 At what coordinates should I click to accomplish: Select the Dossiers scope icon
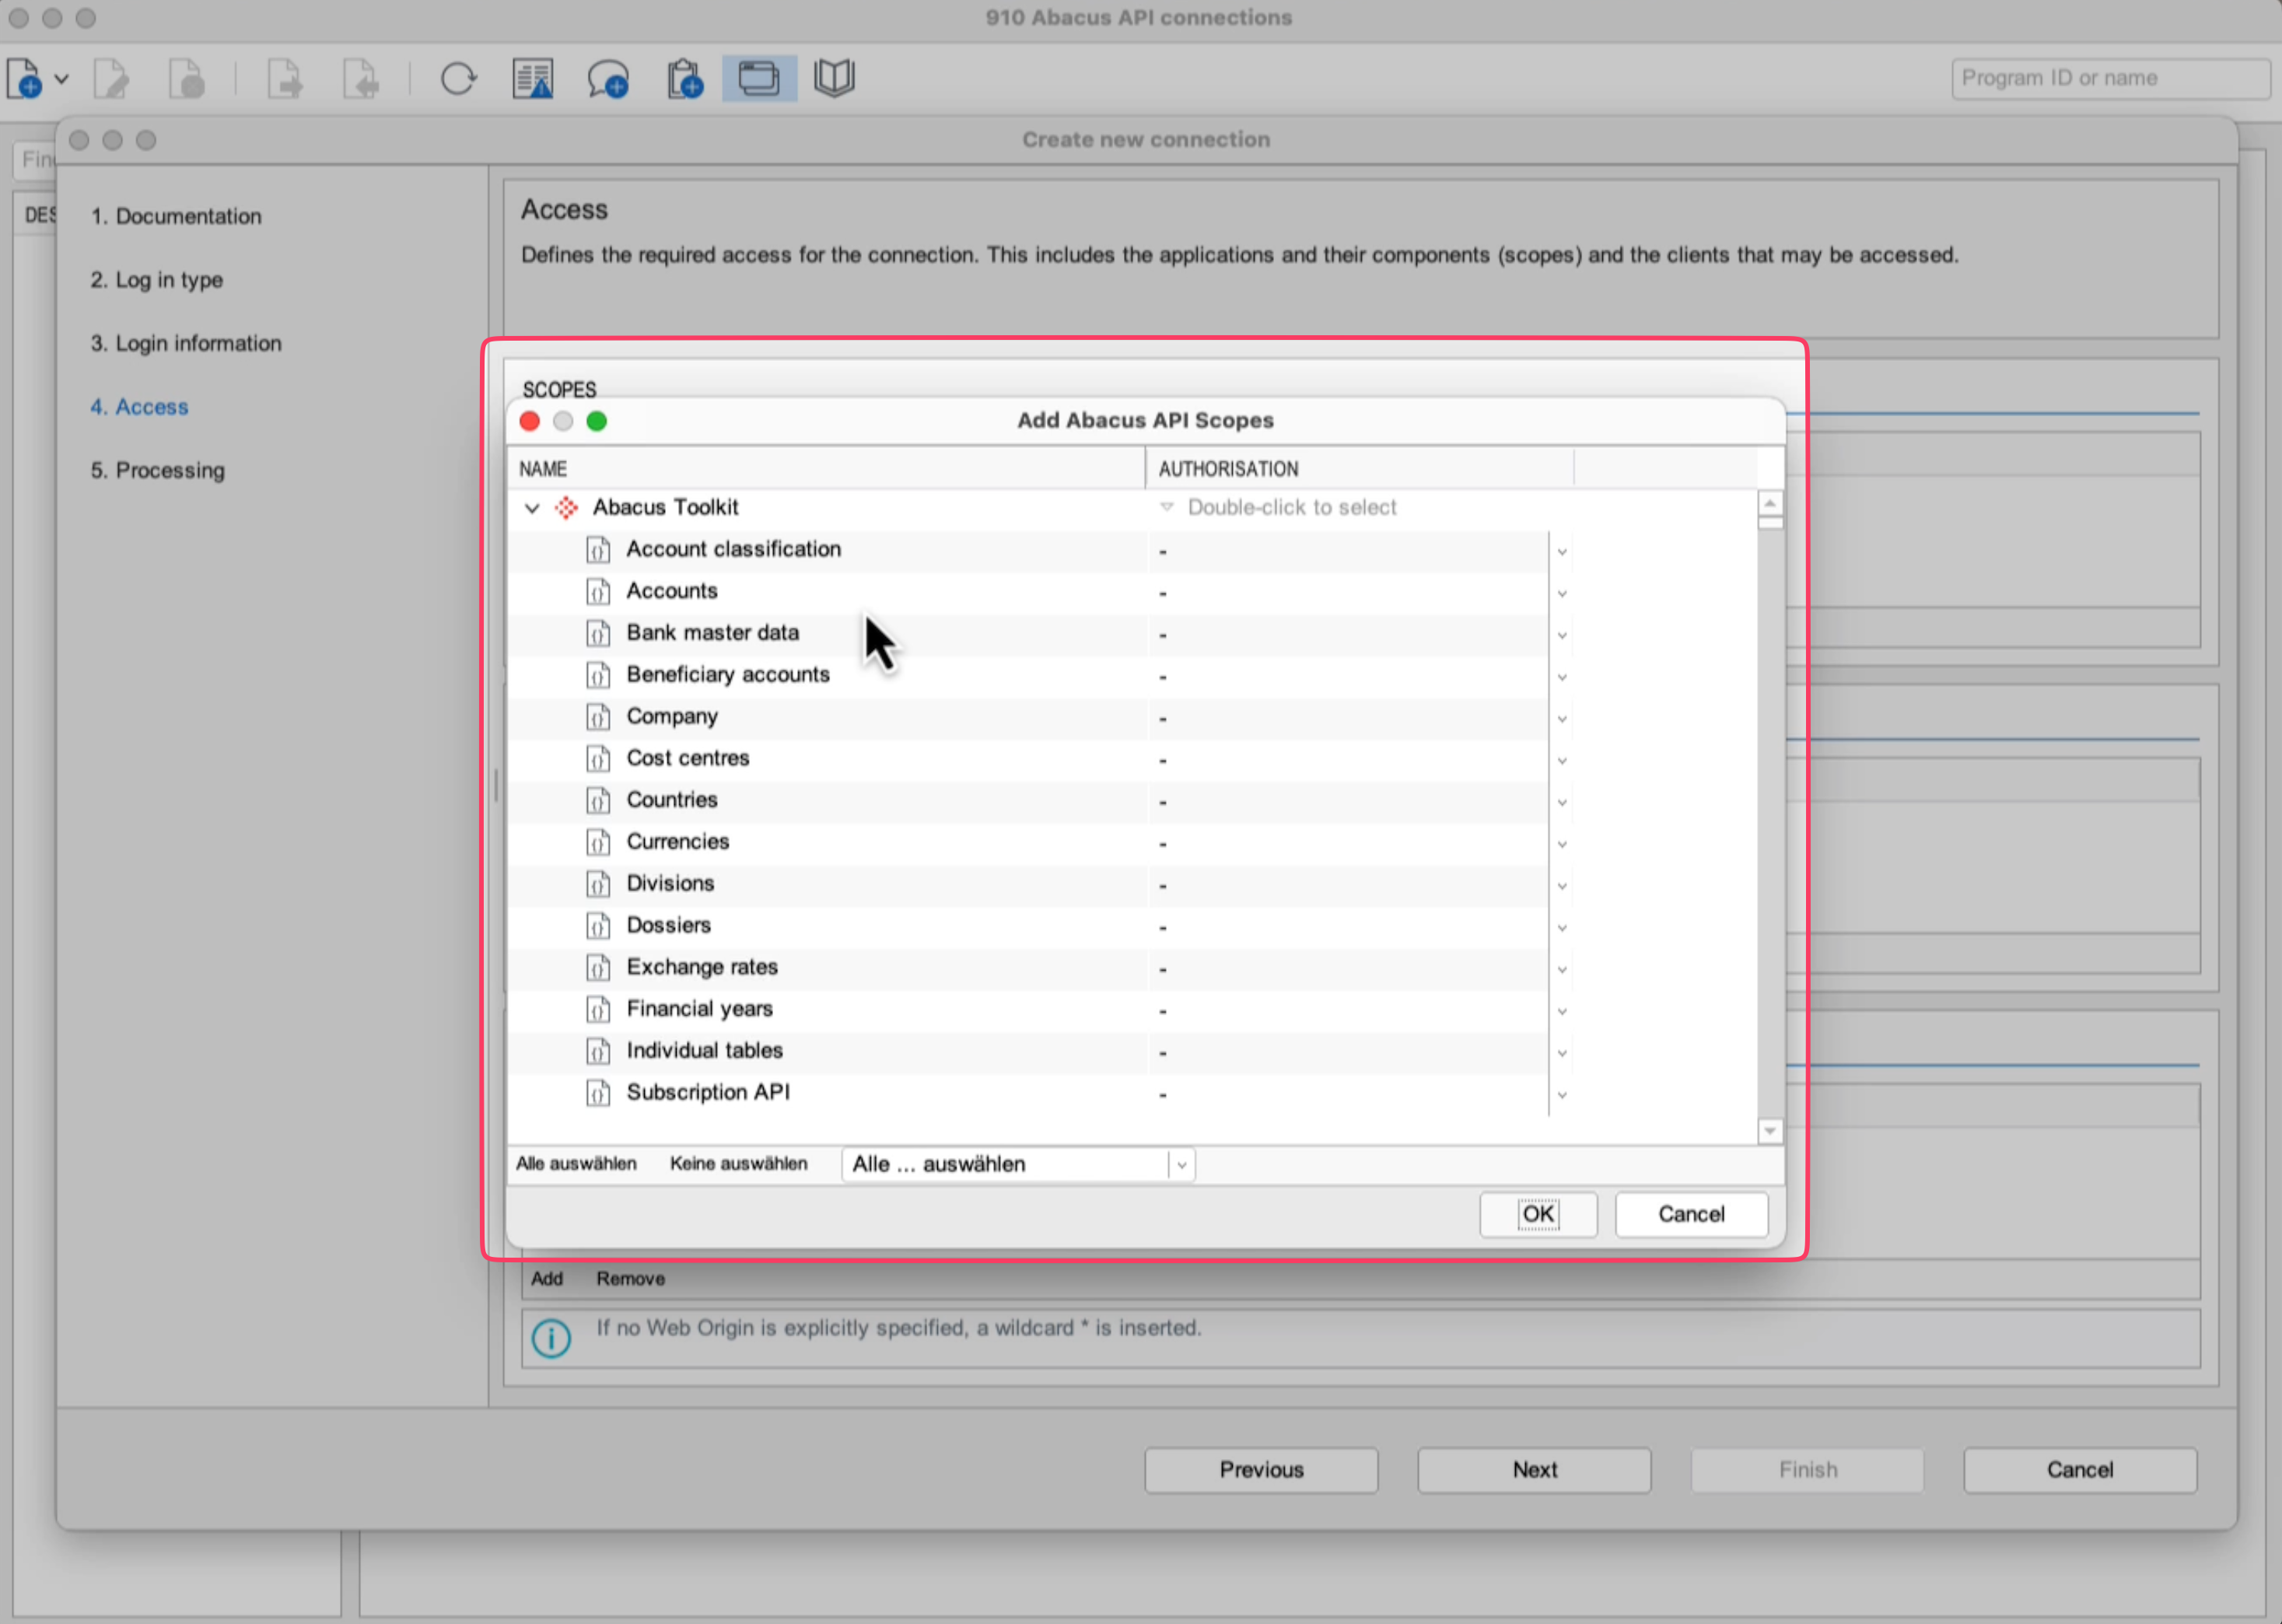point(598,926)
